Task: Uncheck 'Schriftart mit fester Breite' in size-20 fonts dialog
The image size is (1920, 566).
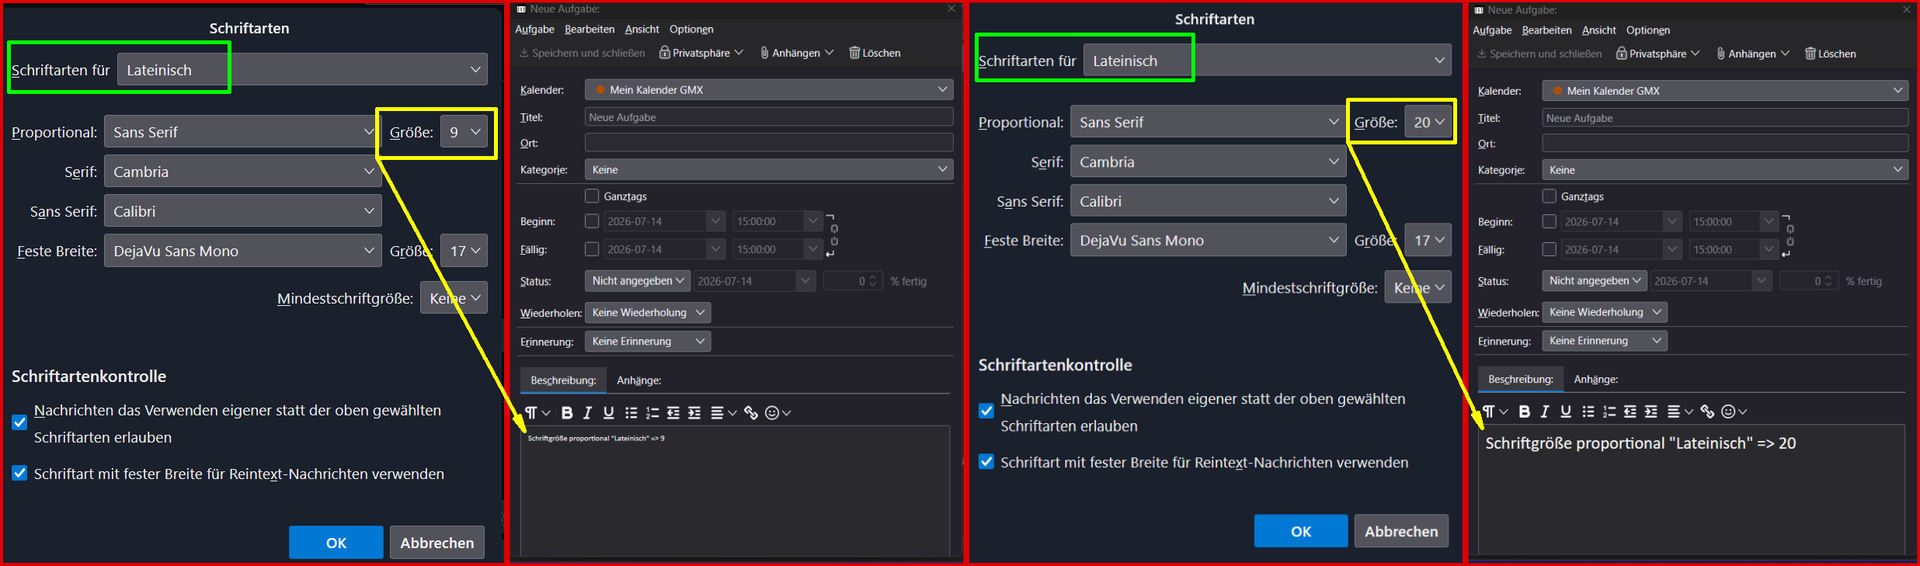Action: 986,462
